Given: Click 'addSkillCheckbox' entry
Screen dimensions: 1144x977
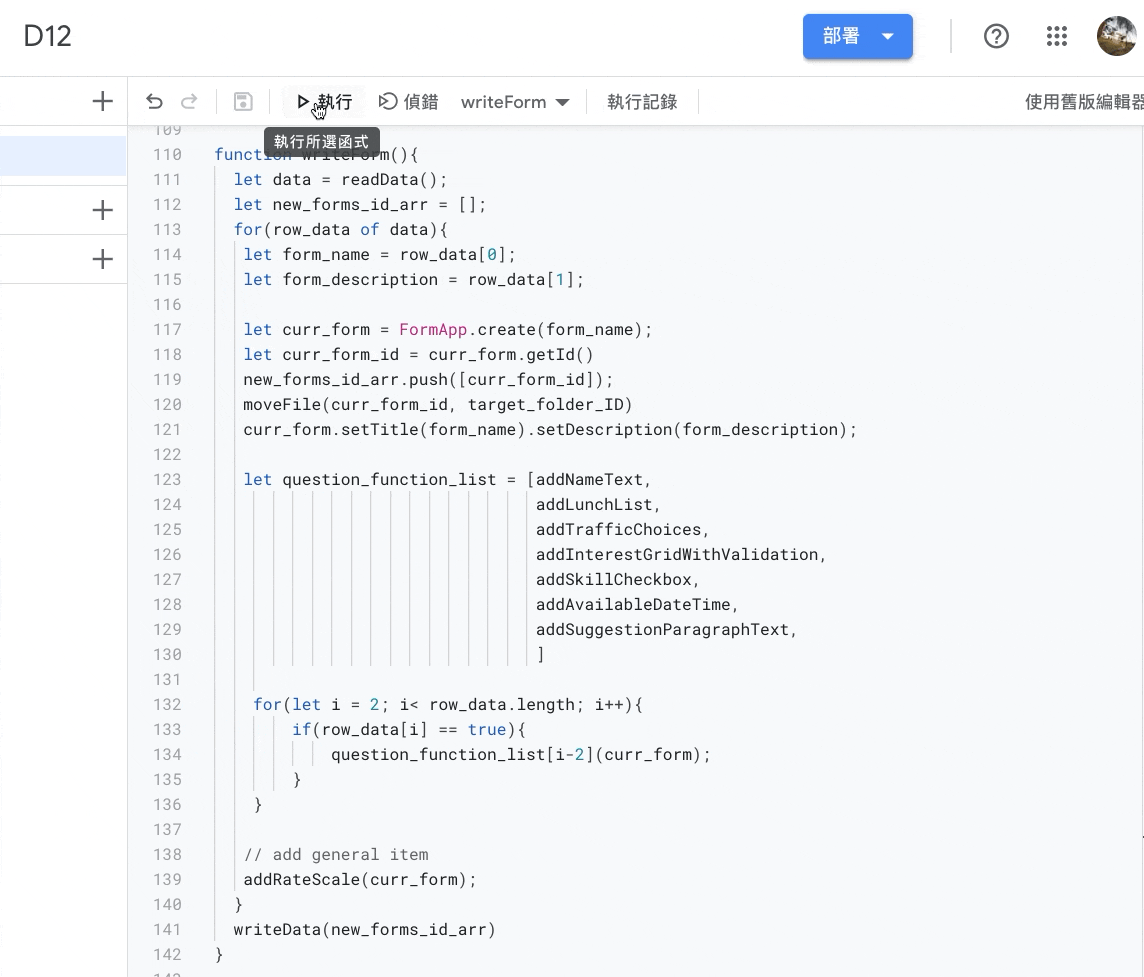Looking at the screenshot, I should tap(614, 579).
